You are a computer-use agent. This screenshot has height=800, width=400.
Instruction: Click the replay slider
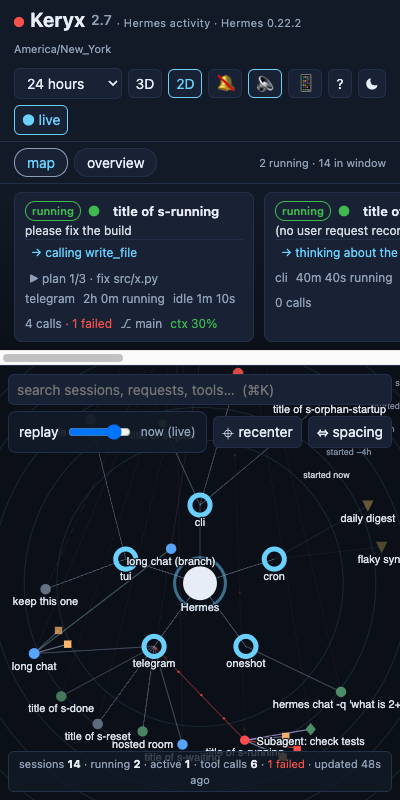[x=99, y=432]
